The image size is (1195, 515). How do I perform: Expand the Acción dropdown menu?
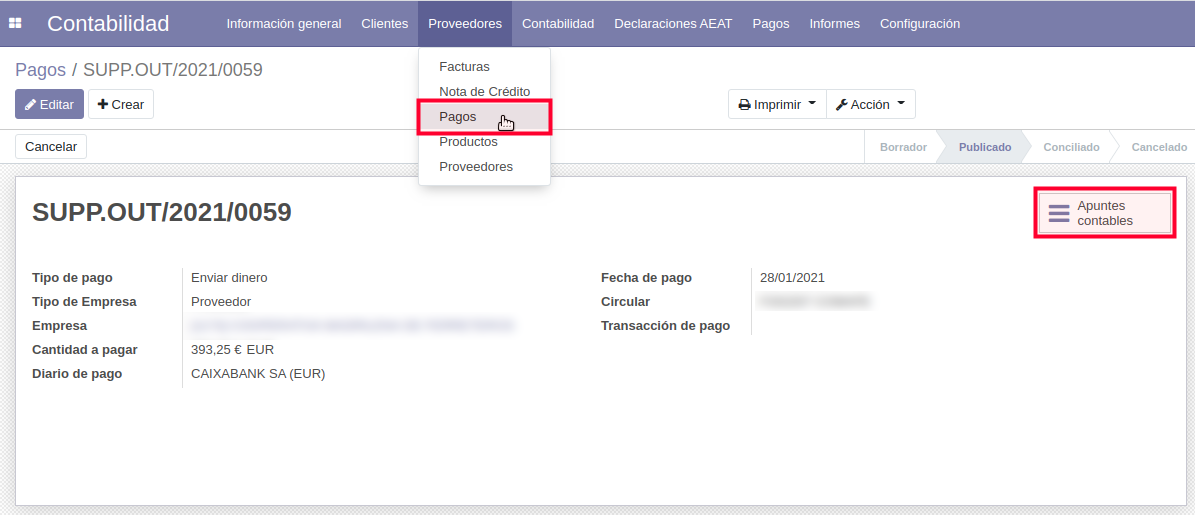click(x=870, y=104)
